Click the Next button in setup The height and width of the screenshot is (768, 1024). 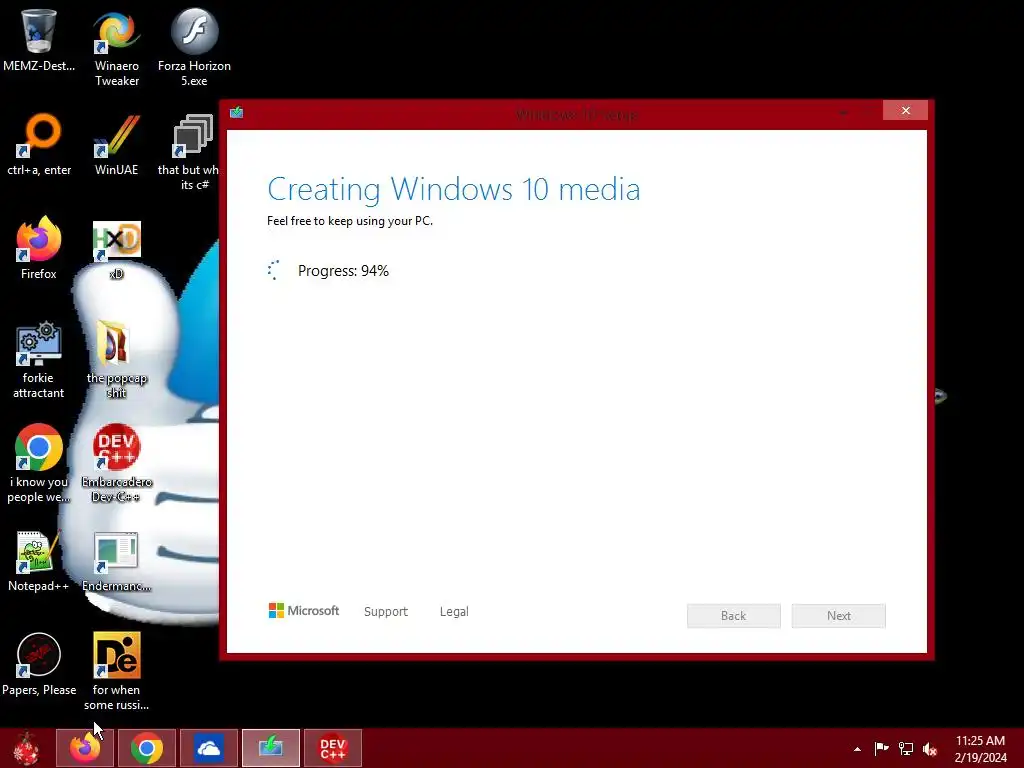tap(839, 616)
